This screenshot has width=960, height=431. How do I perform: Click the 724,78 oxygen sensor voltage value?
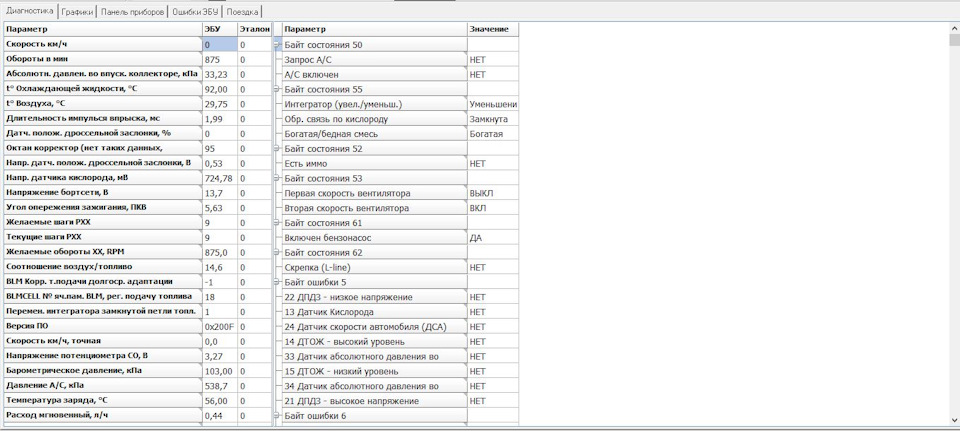pos(219,178)
